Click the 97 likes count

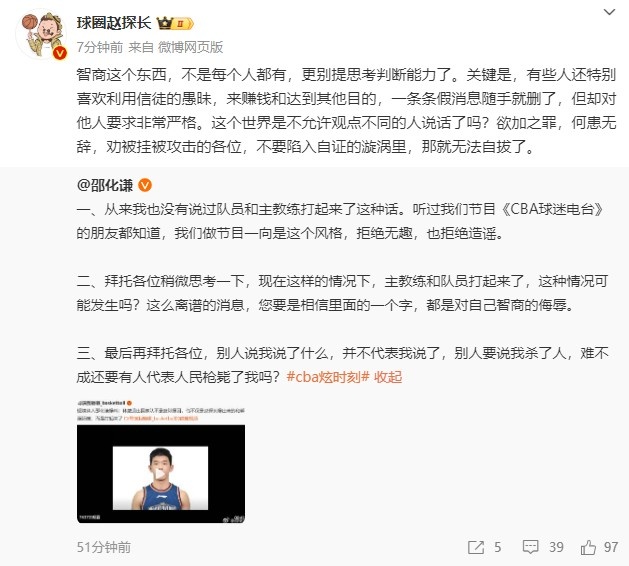pyautogui.click(x=611, y=547)
